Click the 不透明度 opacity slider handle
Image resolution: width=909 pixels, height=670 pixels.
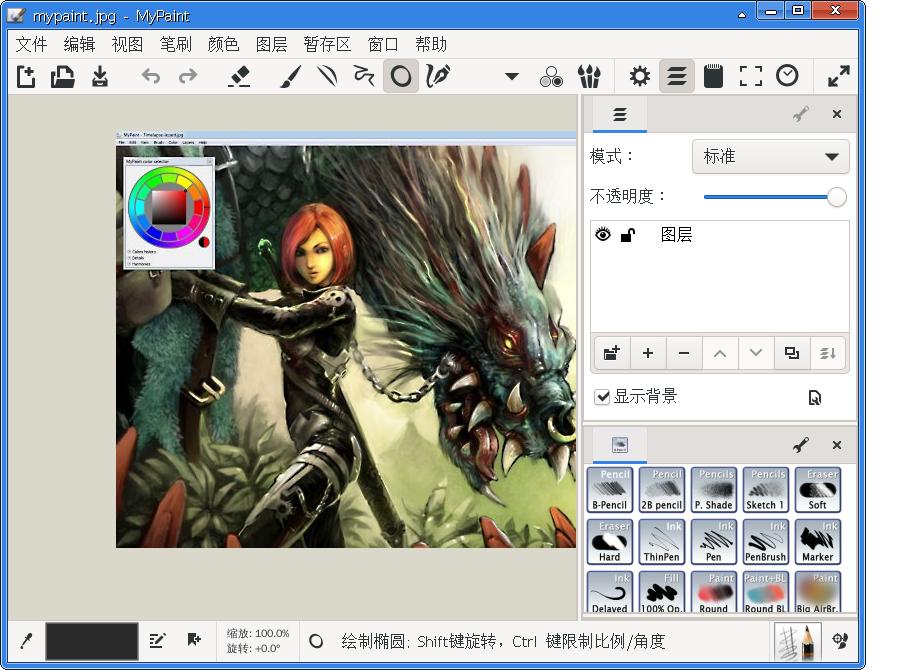(x=836, y=197)
